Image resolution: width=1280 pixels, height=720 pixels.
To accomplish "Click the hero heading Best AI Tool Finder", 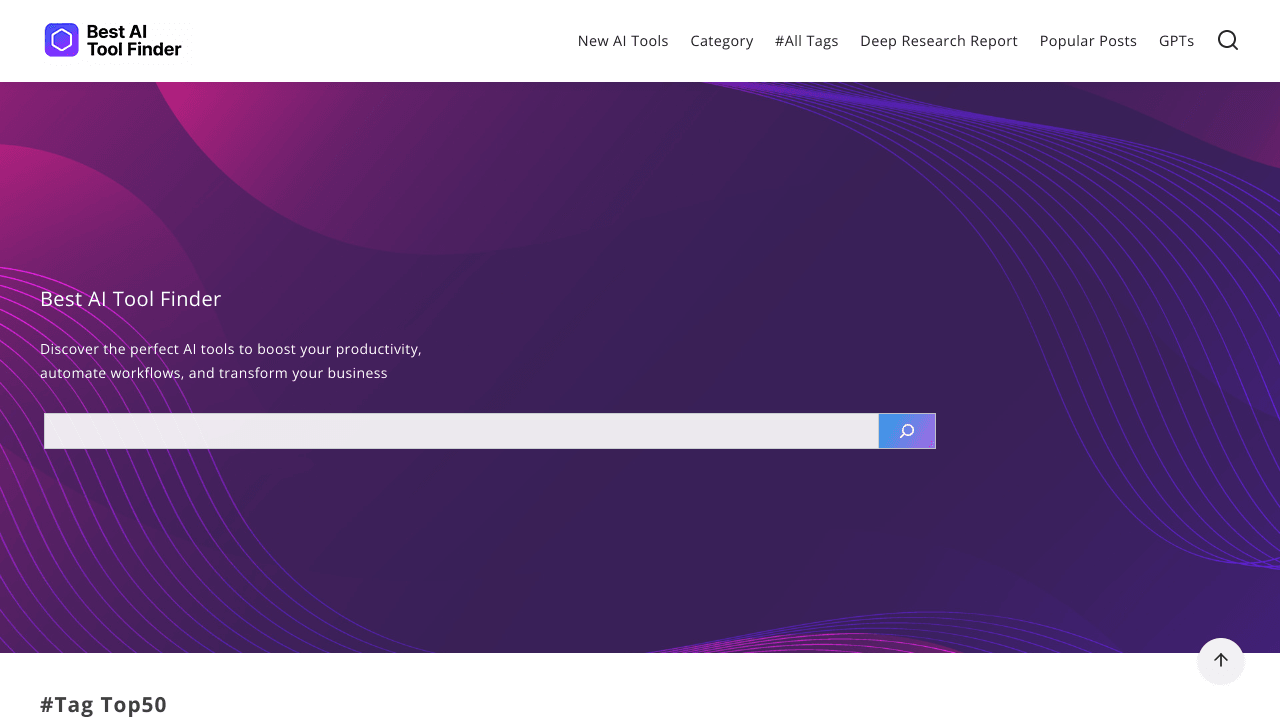I will coord(131,299).
